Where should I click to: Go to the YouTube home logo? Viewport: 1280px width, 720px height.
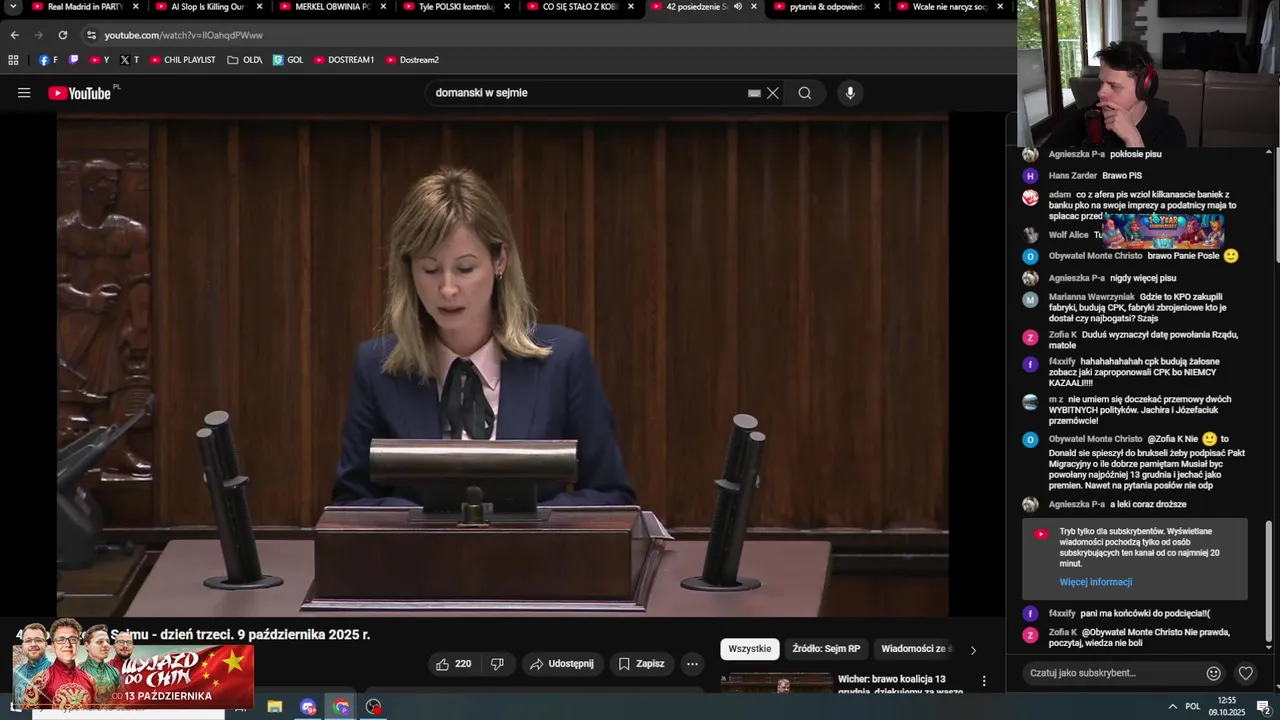coord(80,93)
